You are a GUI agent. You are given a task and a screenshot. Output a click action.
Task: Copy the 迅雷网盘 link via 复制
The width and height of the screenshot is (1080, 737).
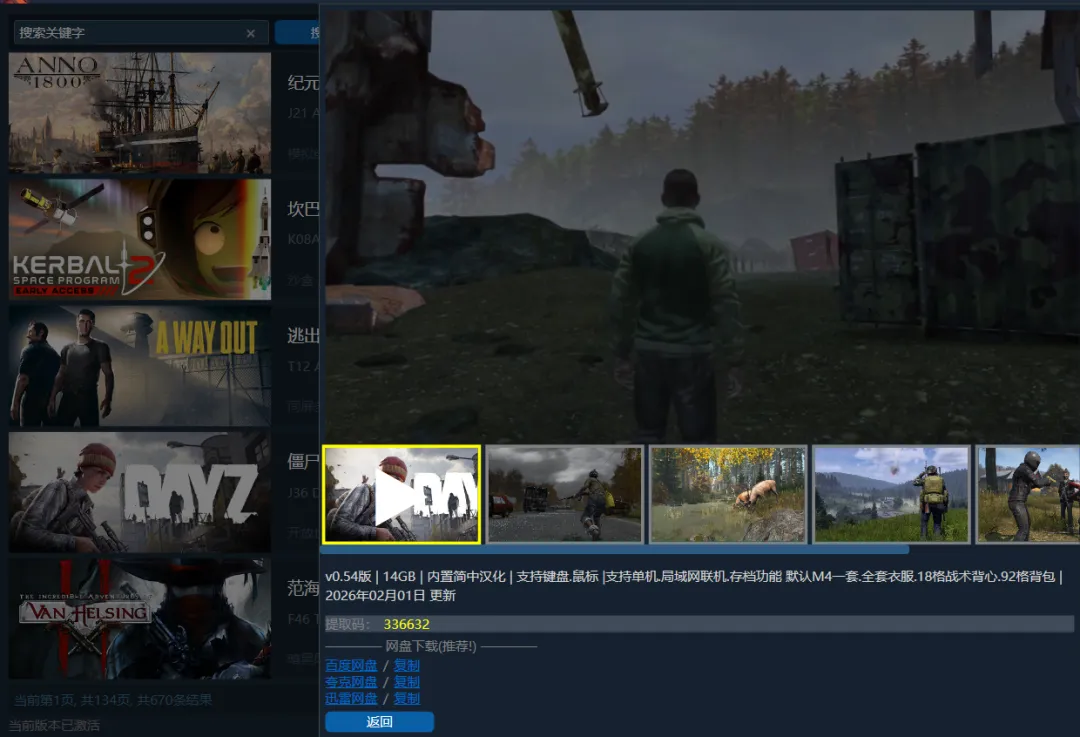[x=406, y=698]
